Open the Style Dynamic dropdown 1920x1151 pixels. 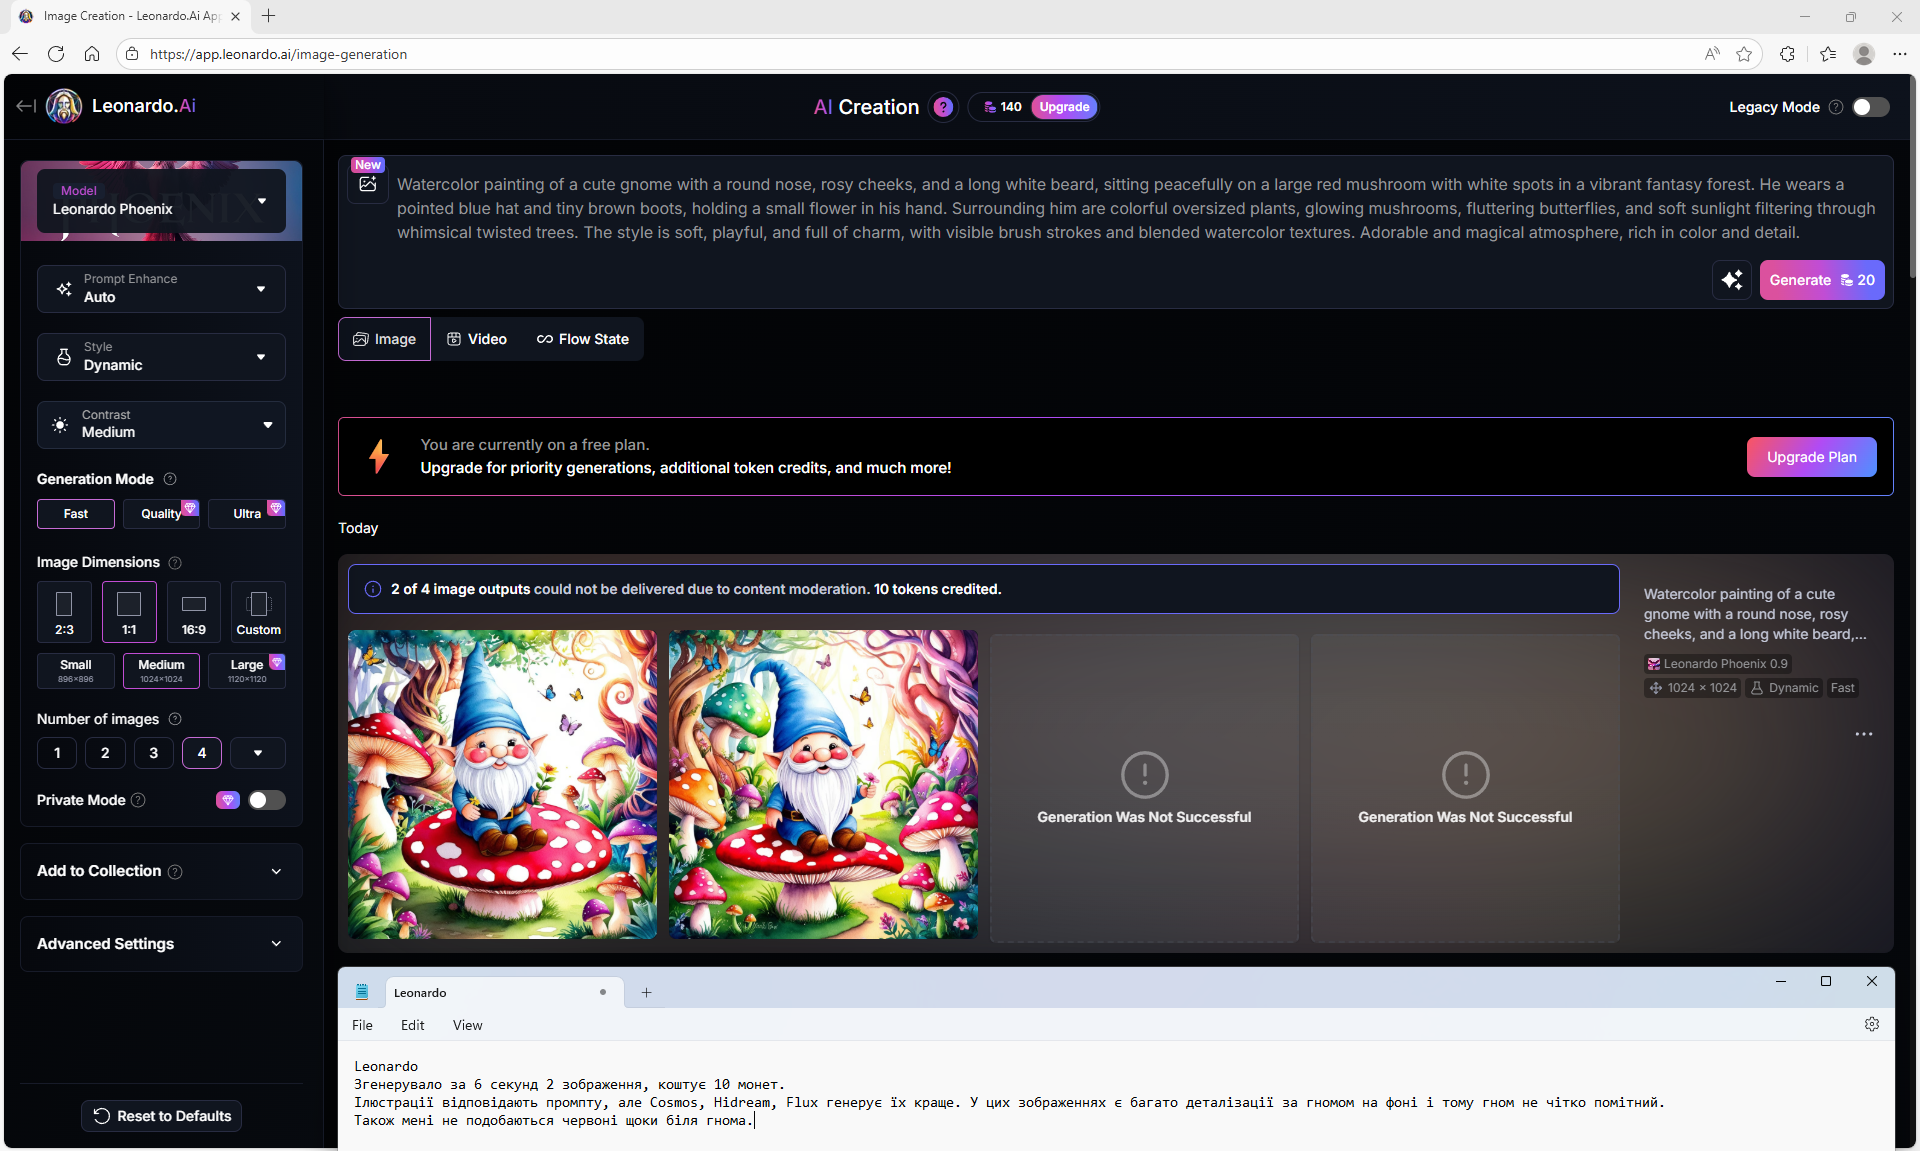click(161, 357)
